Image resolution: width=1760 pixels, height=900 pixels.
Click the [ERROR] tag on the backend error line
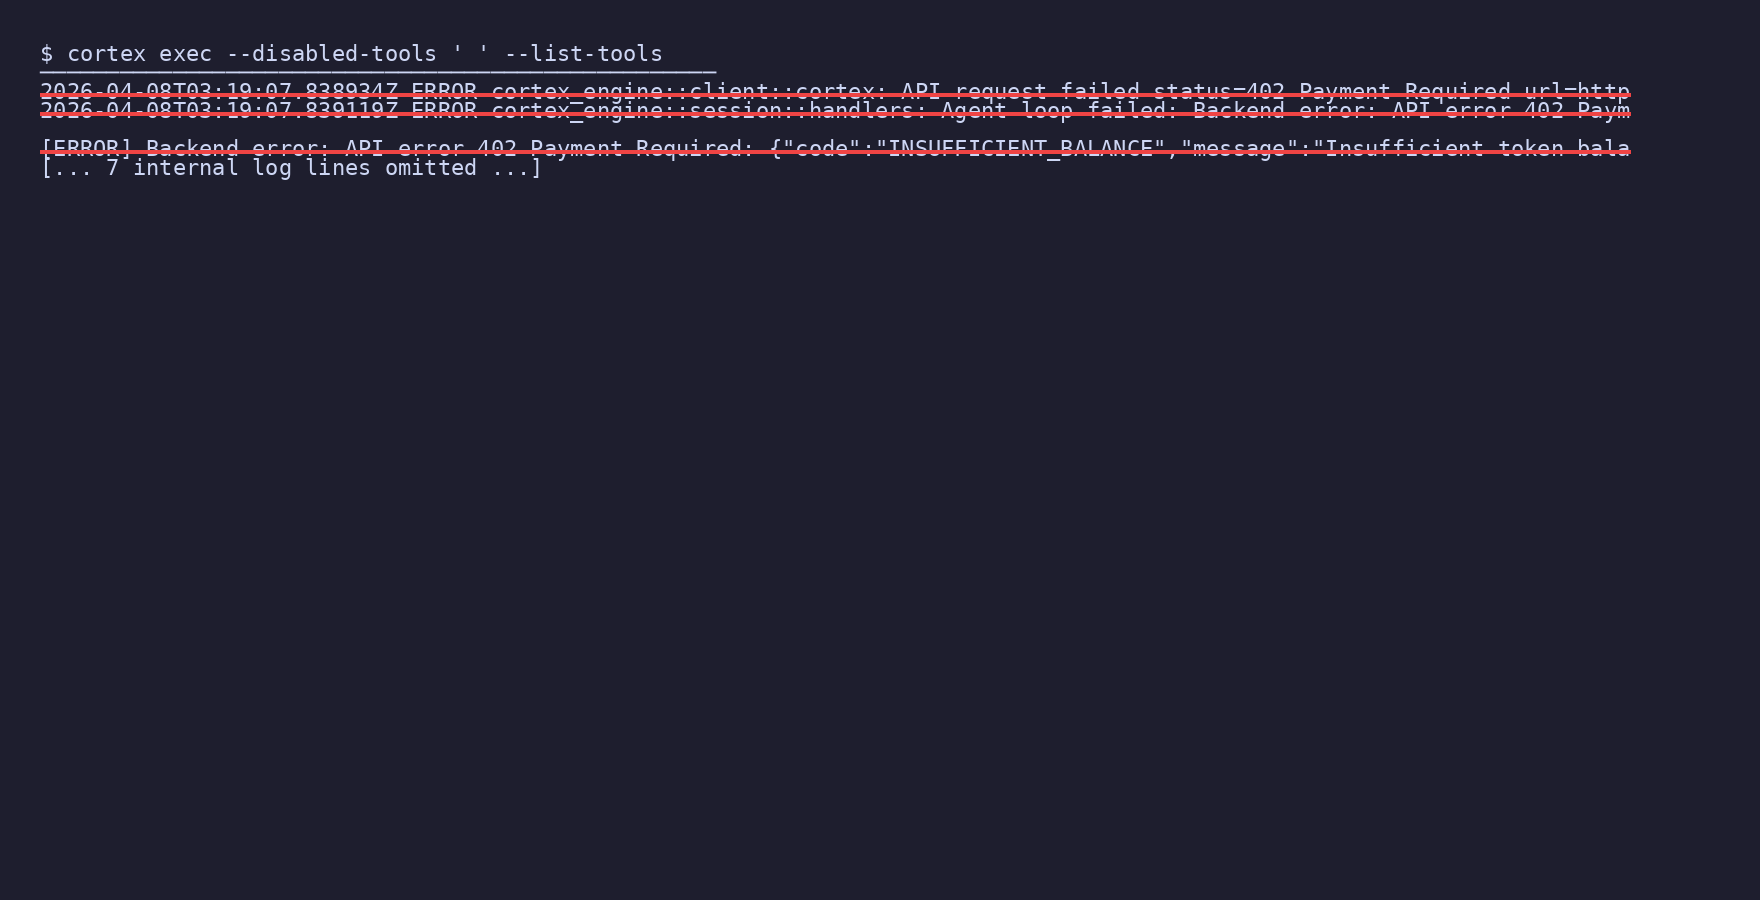click(x=86, y=149)
